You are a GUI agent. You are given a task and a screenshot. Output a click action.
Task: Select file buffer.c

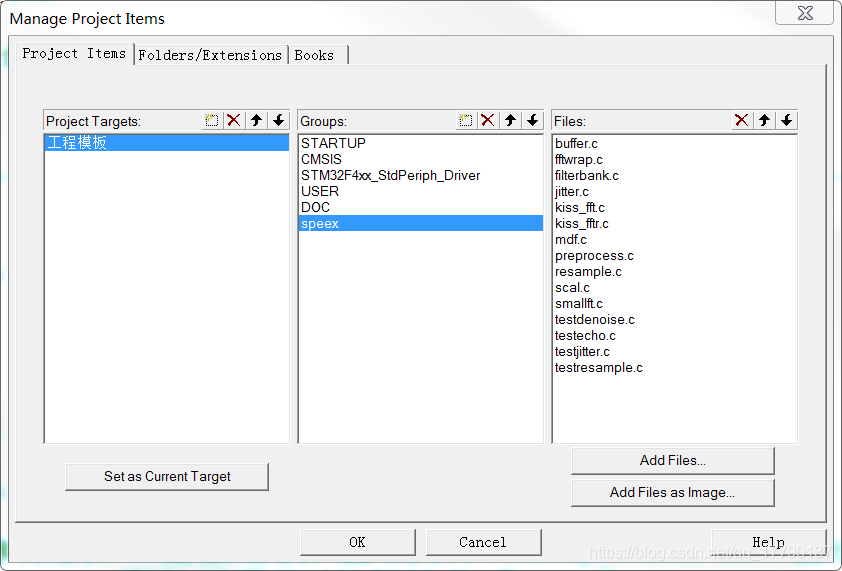point(674,143)
